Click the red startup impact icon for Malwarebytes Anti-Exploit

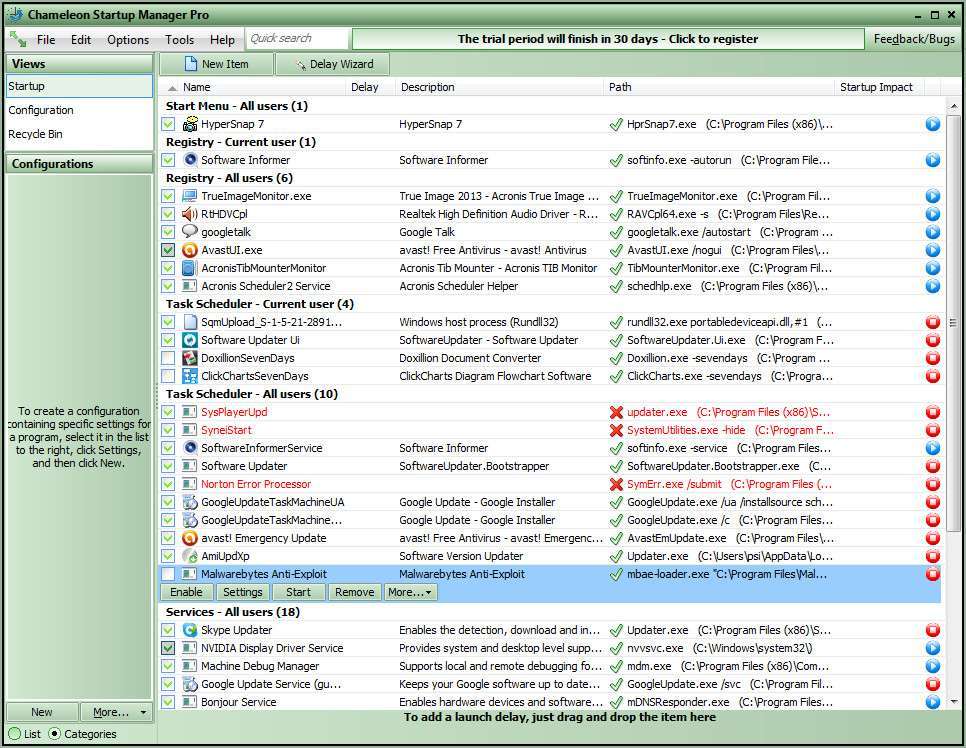coord(933,574)
